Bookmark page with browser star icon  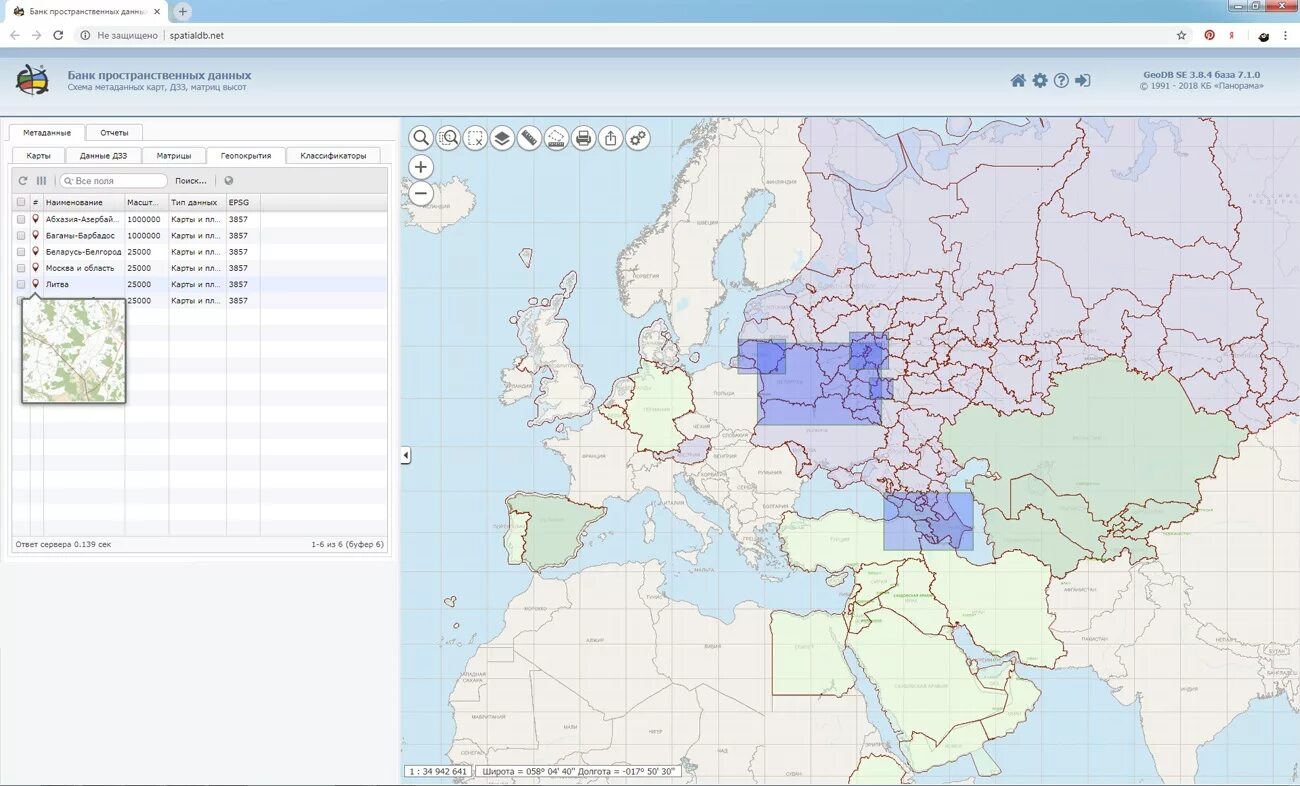point(1181,35)
